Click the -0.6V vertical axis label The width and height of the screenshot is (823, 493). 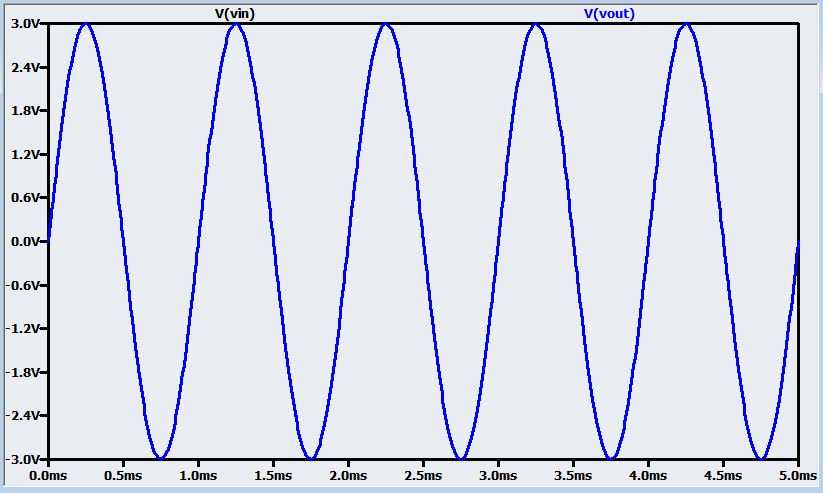point(23,286)
